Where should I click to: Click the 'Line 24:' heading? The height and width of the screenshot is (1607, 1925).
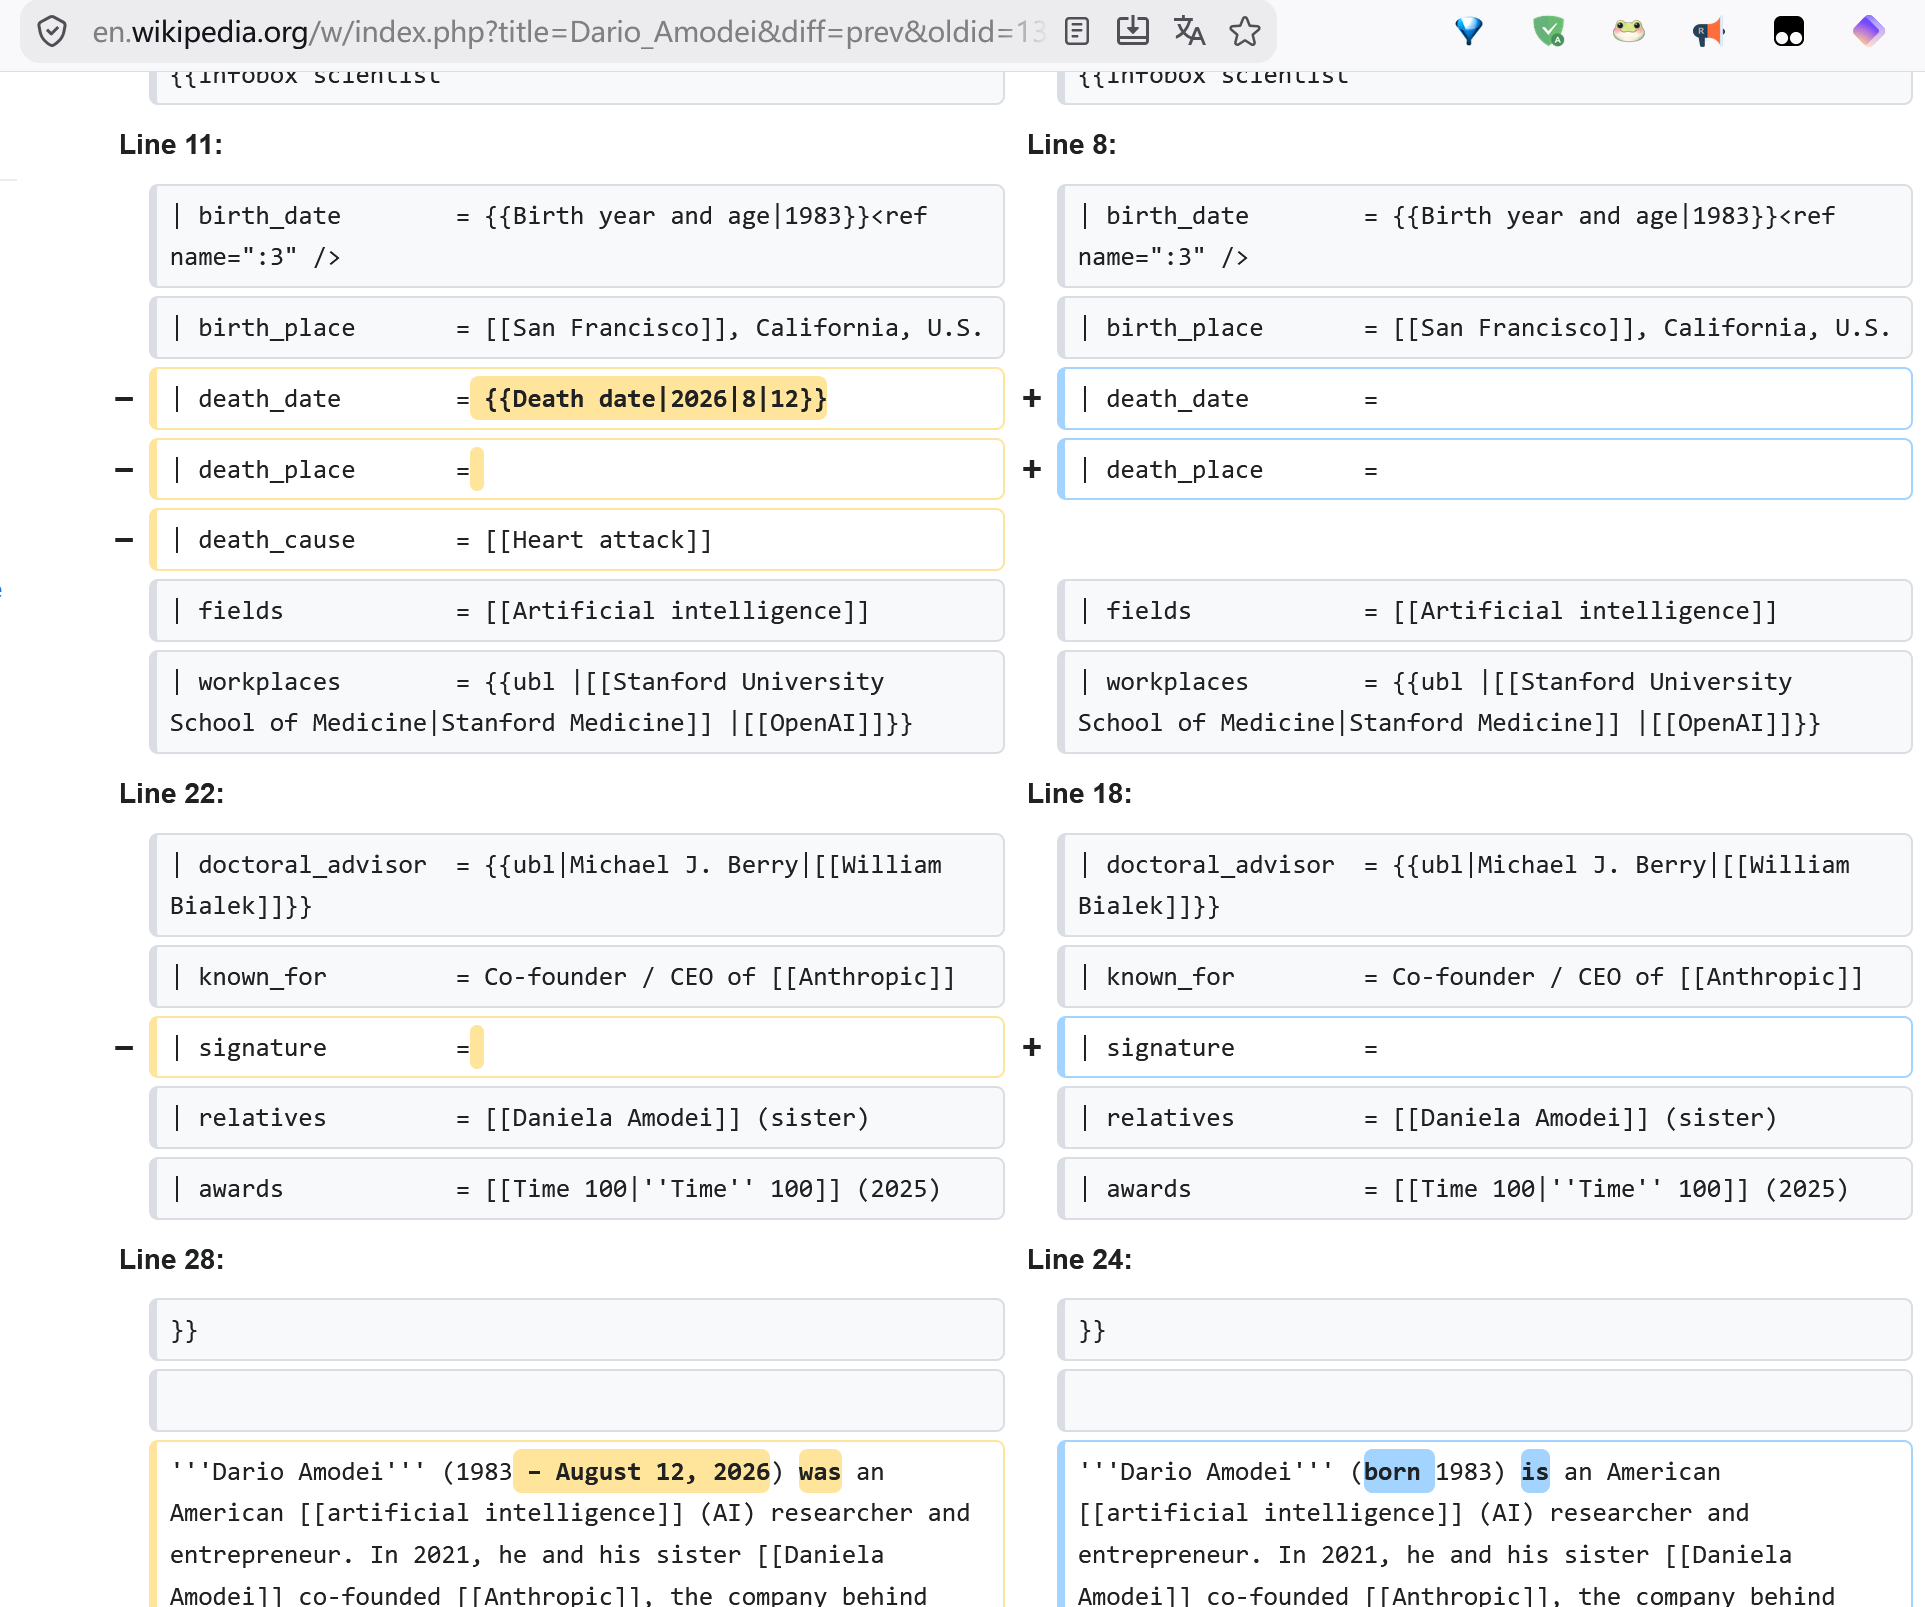(x=1079, y=1260)
